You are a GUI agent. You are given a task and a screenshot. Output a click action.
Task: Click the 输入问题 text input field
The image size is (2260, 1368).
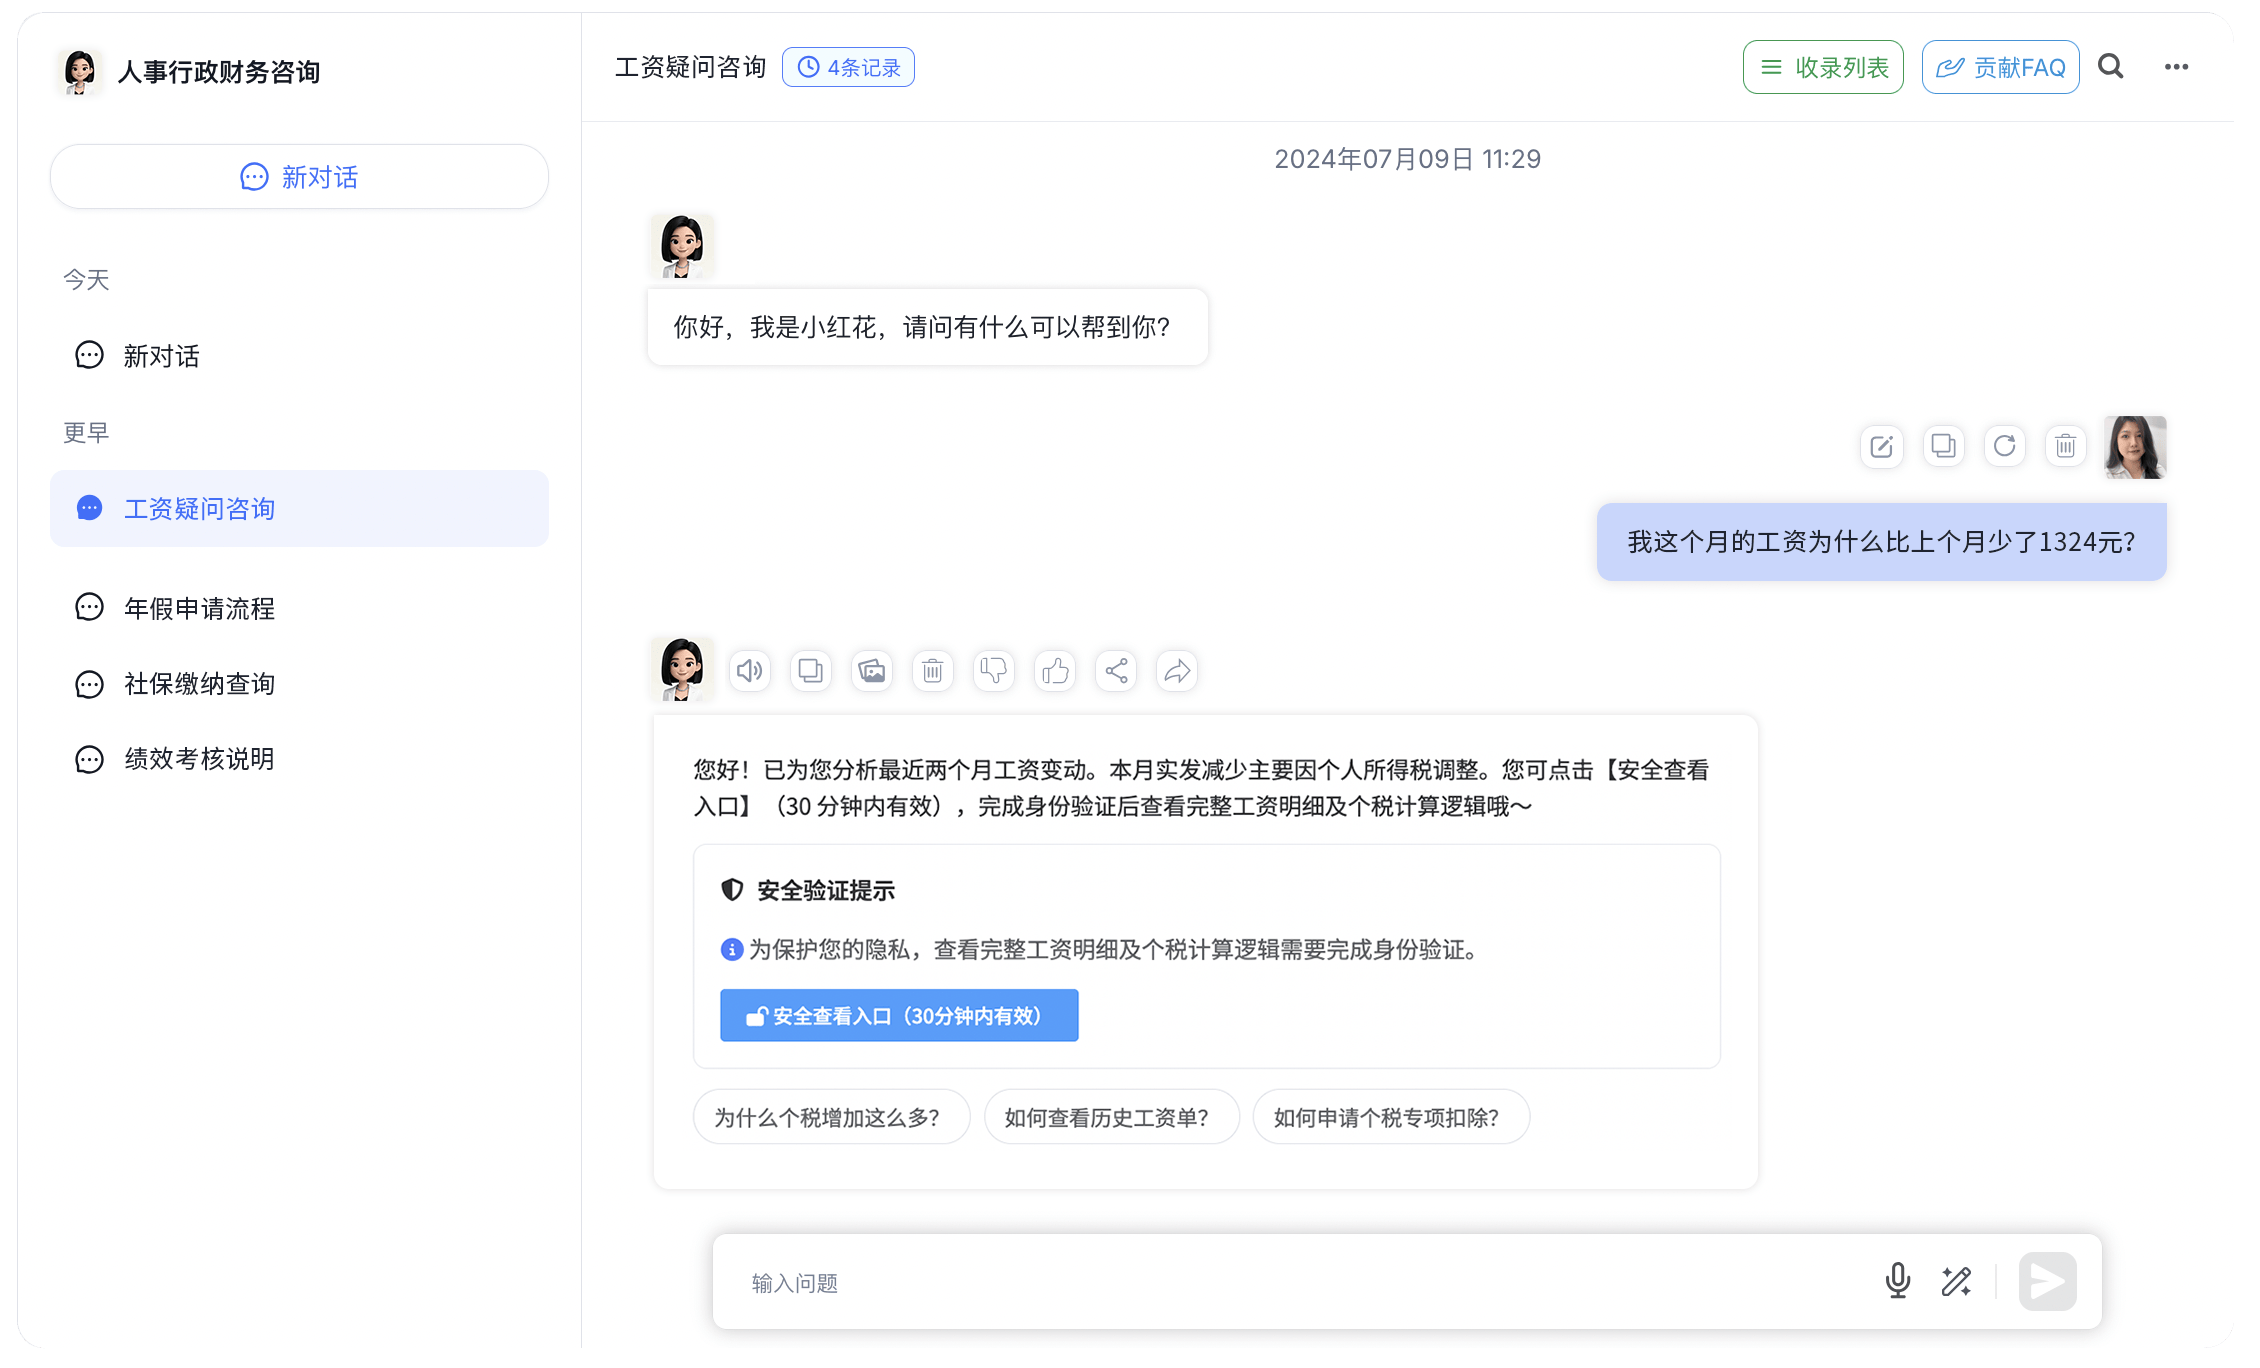tap(1300, 1282)
